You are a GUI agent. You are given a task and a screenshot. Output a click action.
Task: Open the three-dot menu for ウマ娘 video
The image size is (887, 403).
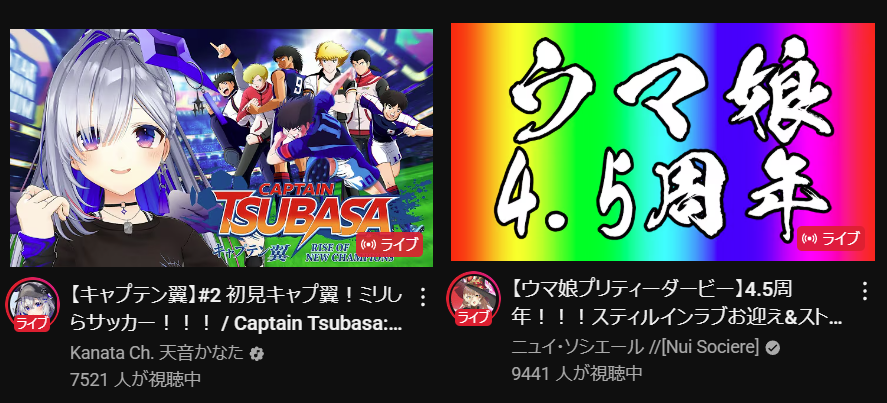(864, 290)
